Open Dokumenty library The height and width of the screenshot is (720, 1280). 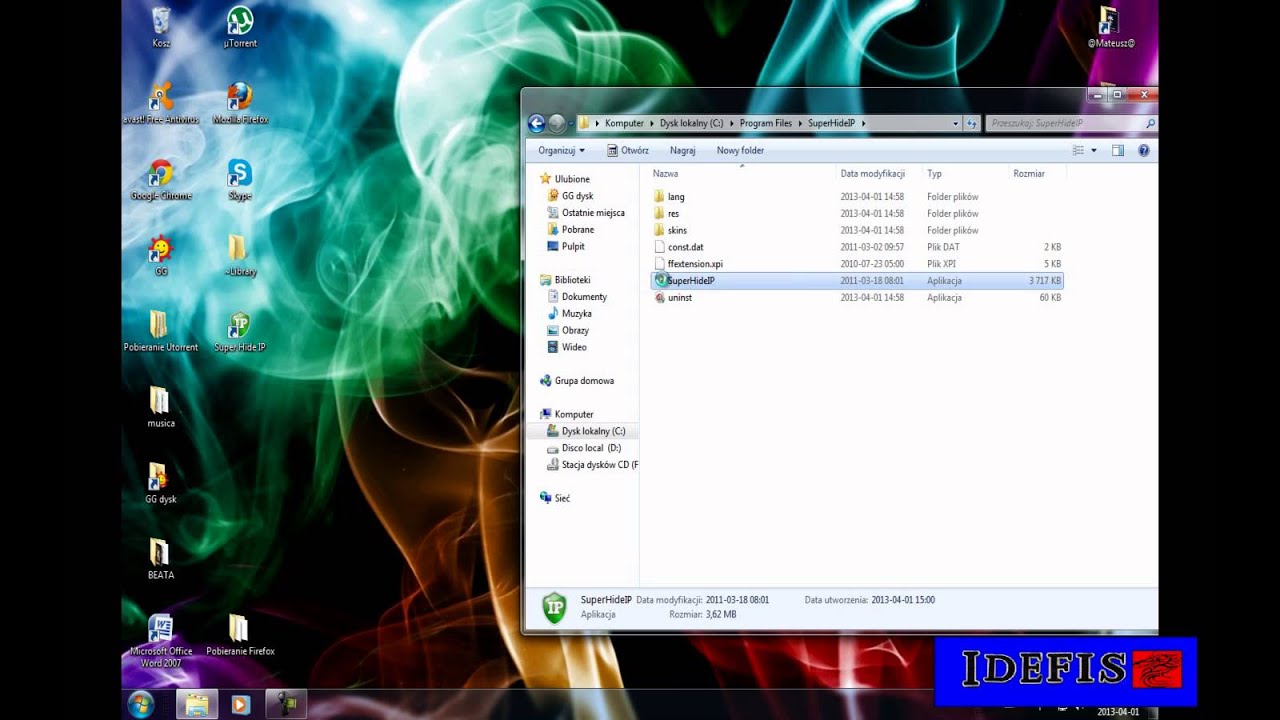pyautogui.click(x=584, y=297)
